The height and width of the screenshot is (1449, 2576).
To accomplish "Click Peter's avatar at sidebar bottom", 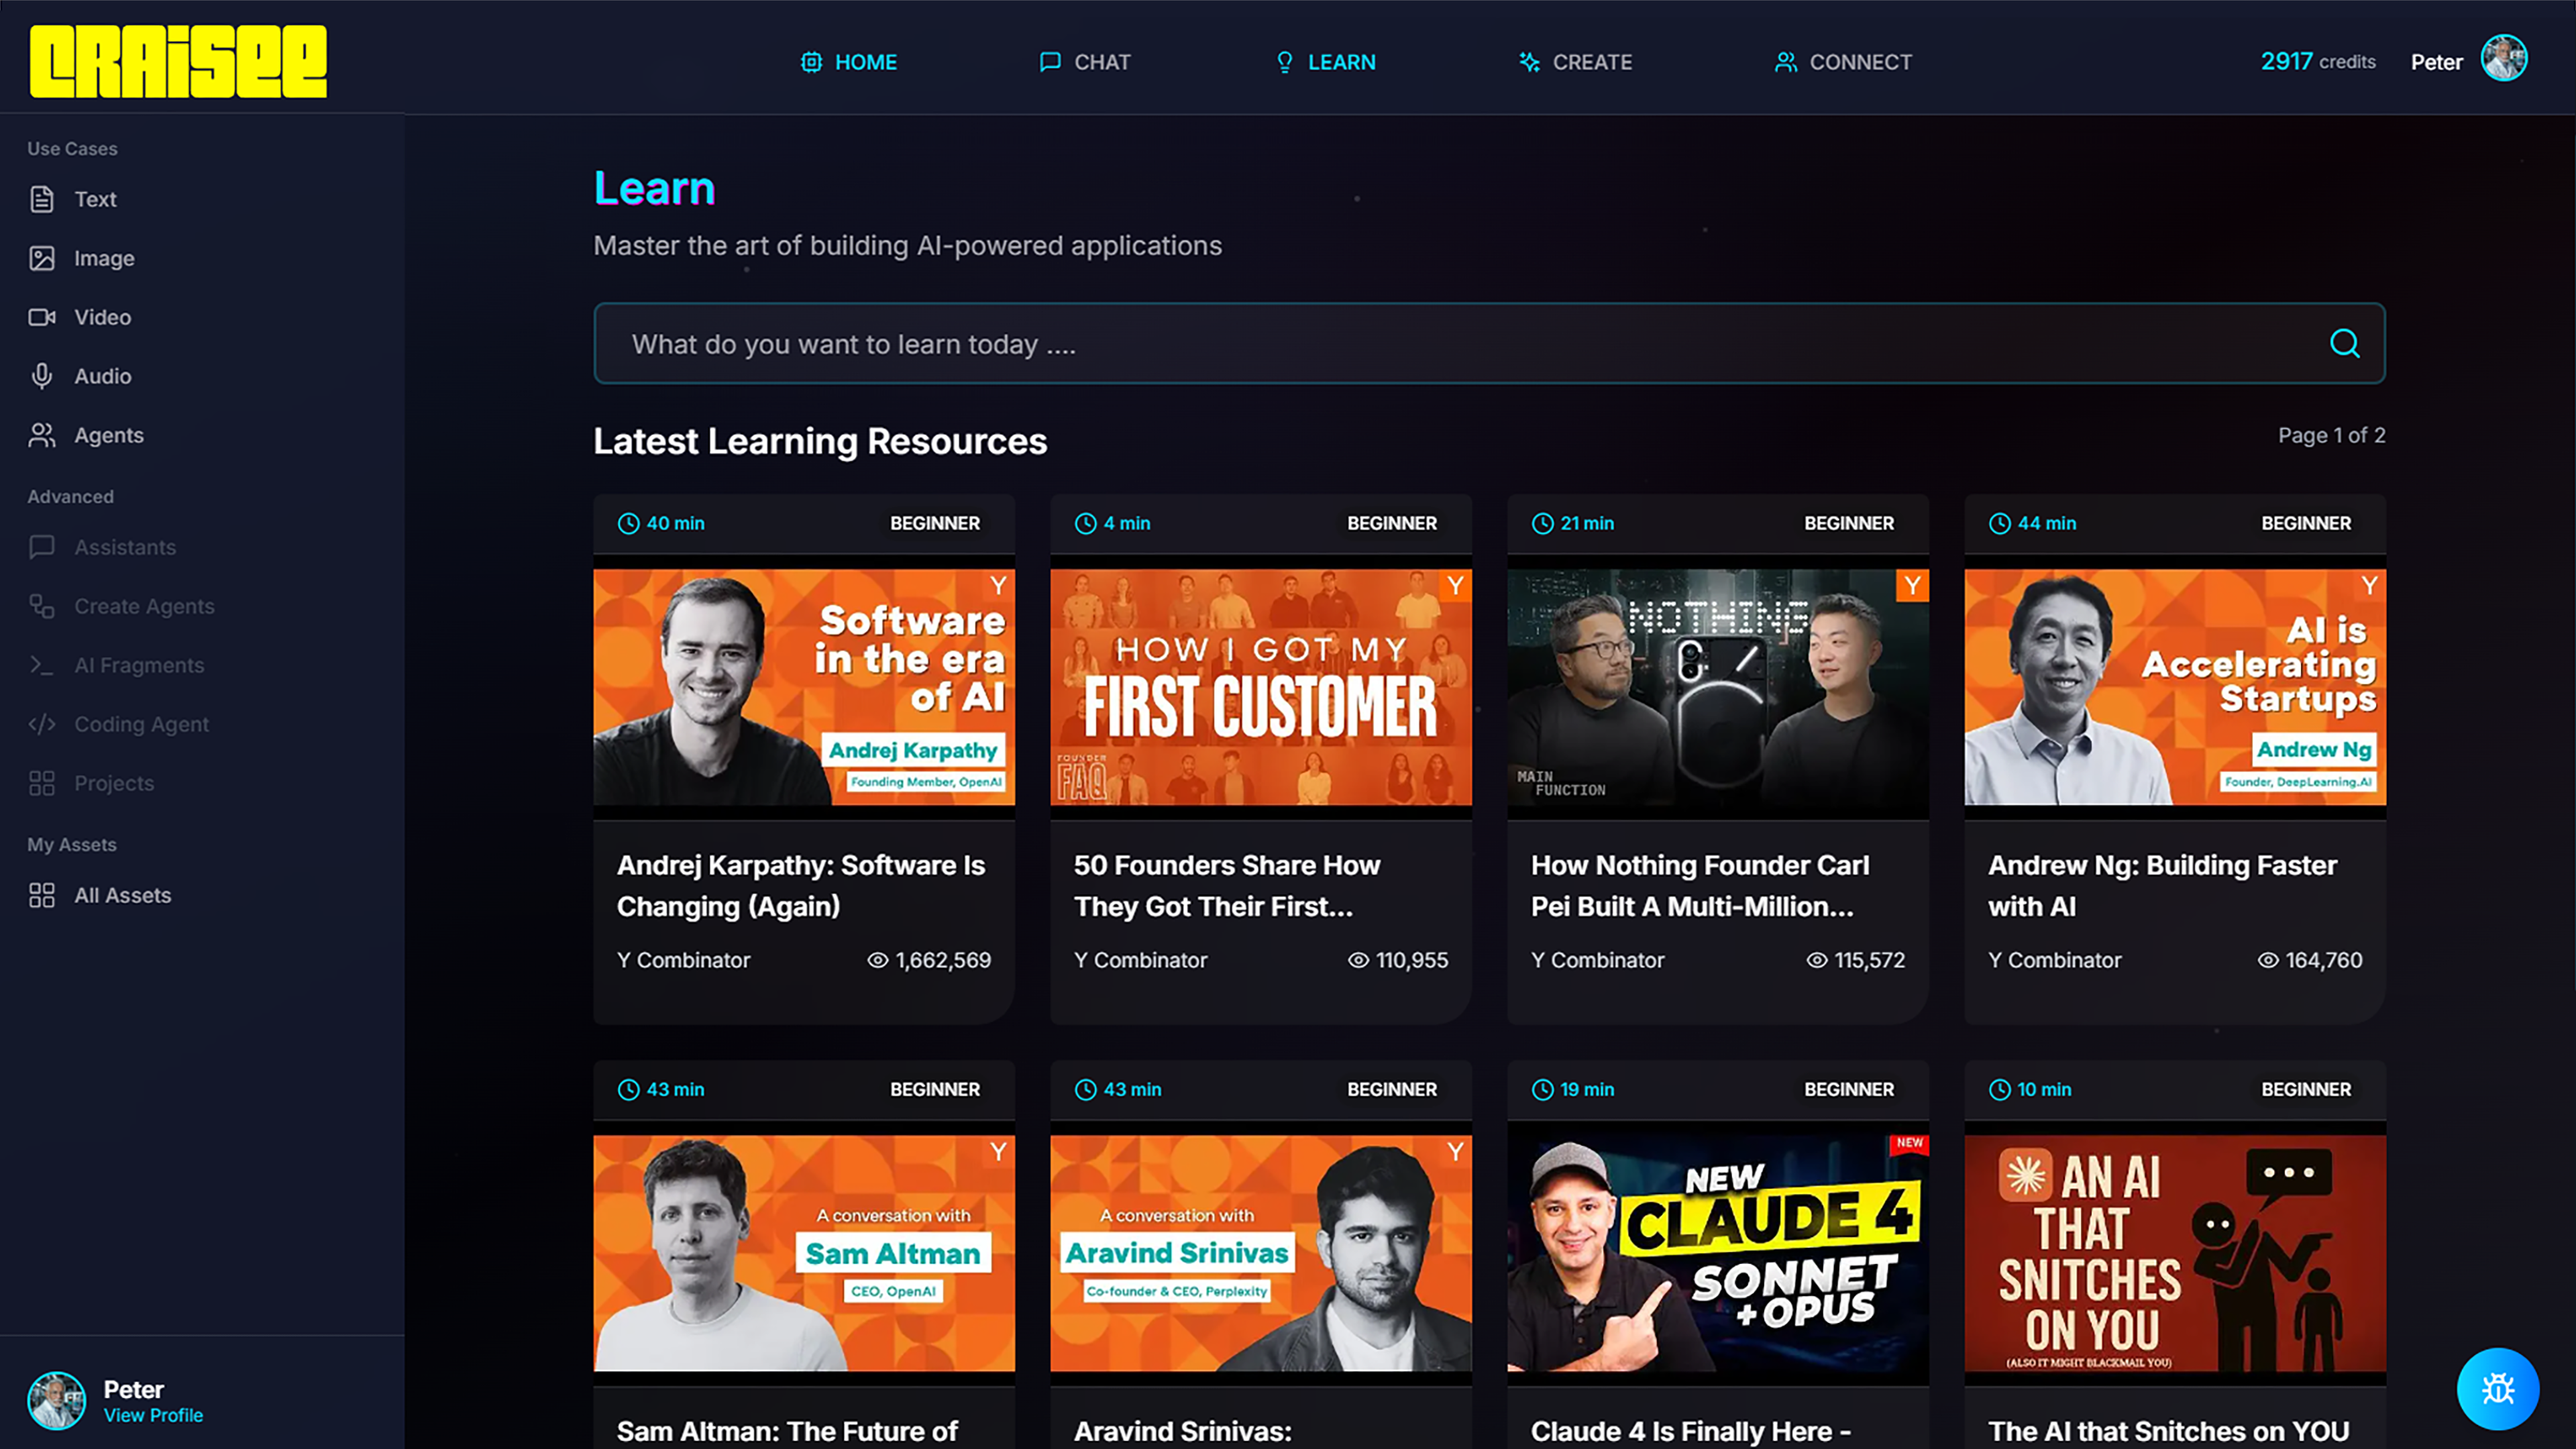I will pos(56,1400).
